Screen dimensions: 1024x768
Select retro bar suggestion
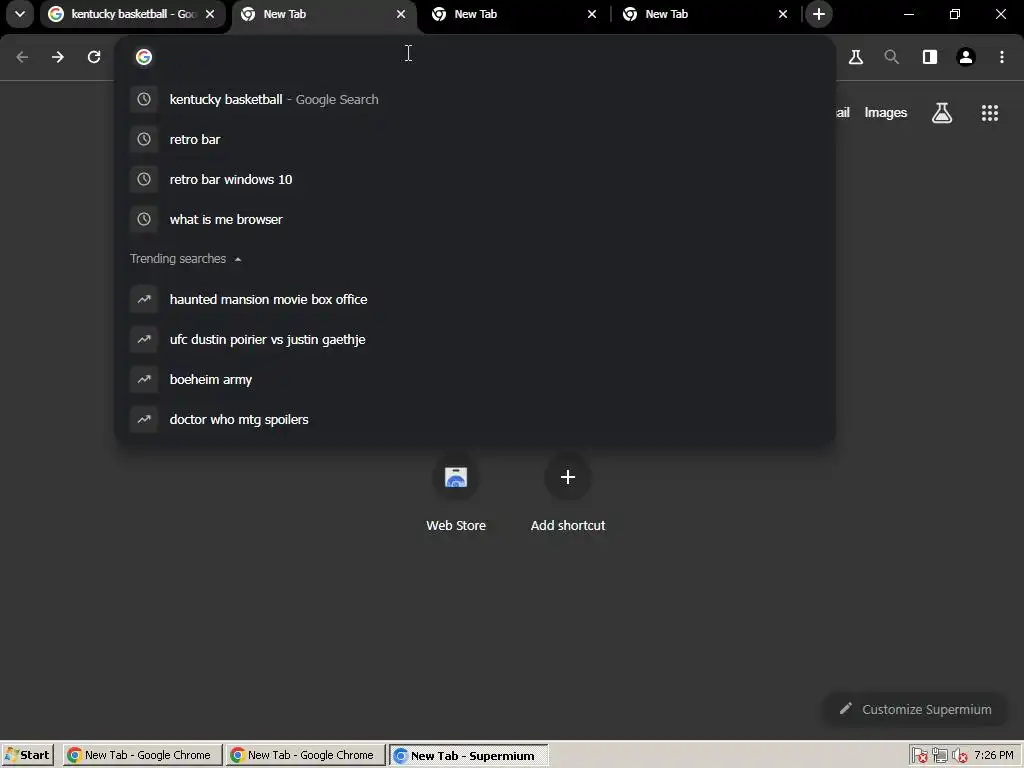pyautogui.click(x=475, y=139)
